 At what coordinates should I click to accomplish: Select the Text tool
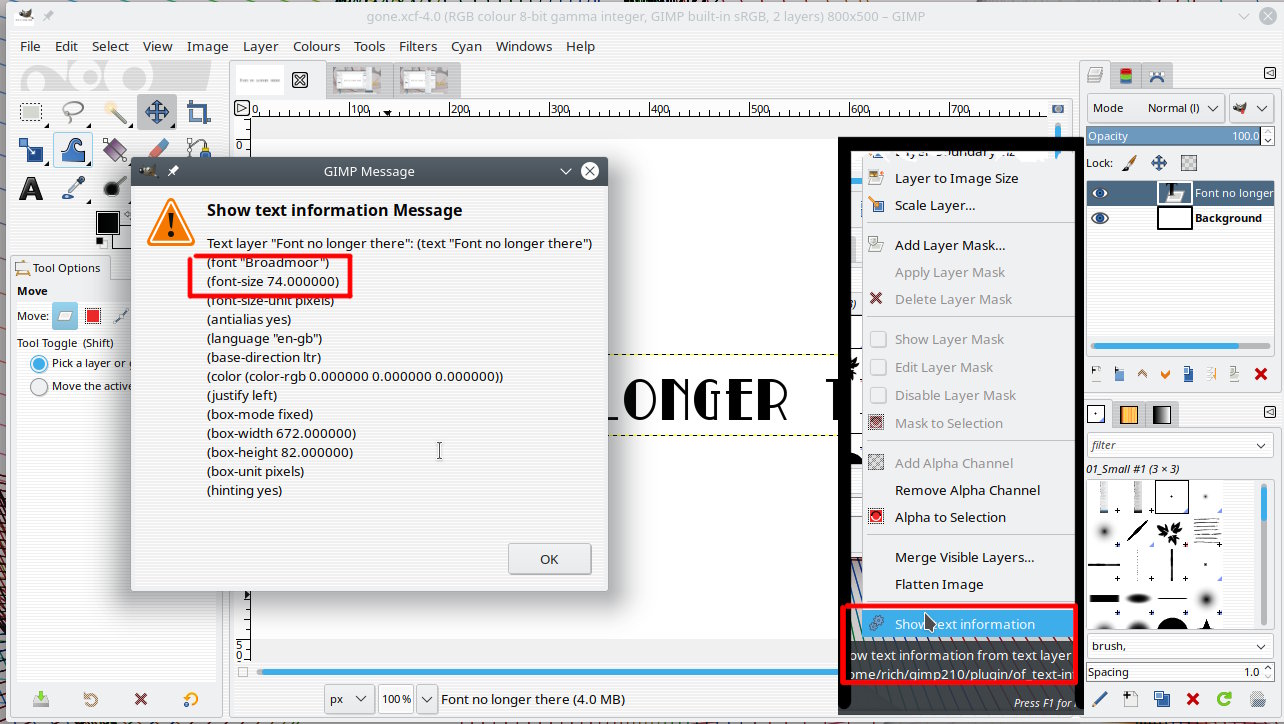point(32,188)
